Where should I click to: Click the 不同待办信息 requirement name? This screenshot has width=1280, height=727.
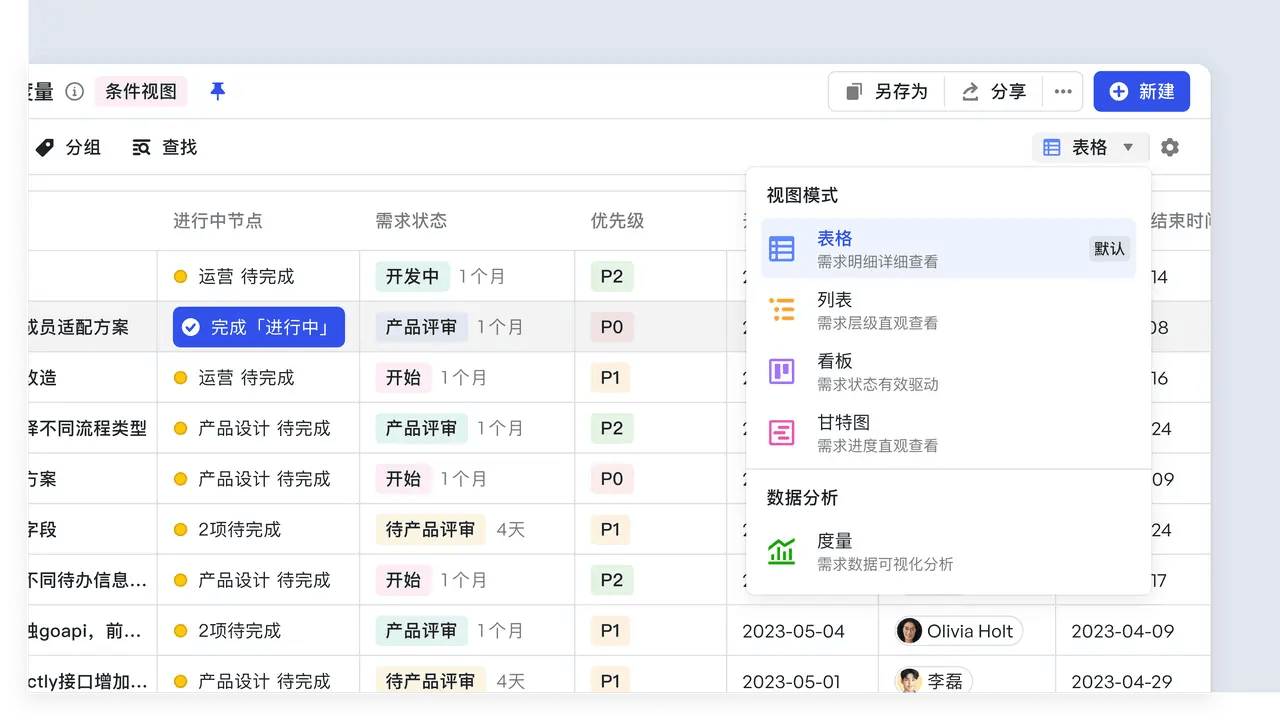tap(88, 580)
